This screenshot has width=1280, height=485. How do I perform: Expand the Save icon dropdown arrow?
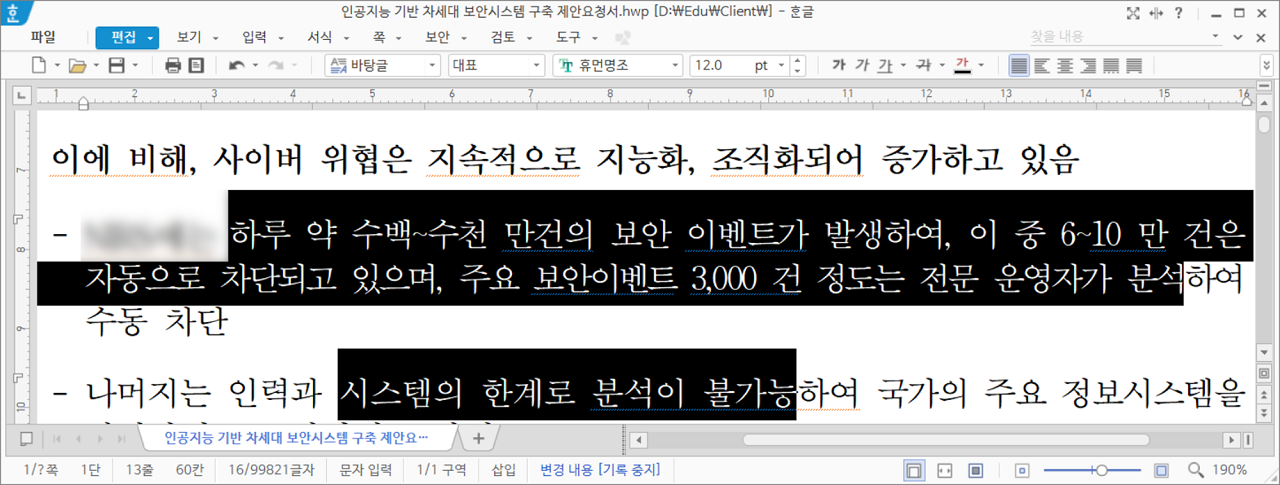[x=134, y=65]
